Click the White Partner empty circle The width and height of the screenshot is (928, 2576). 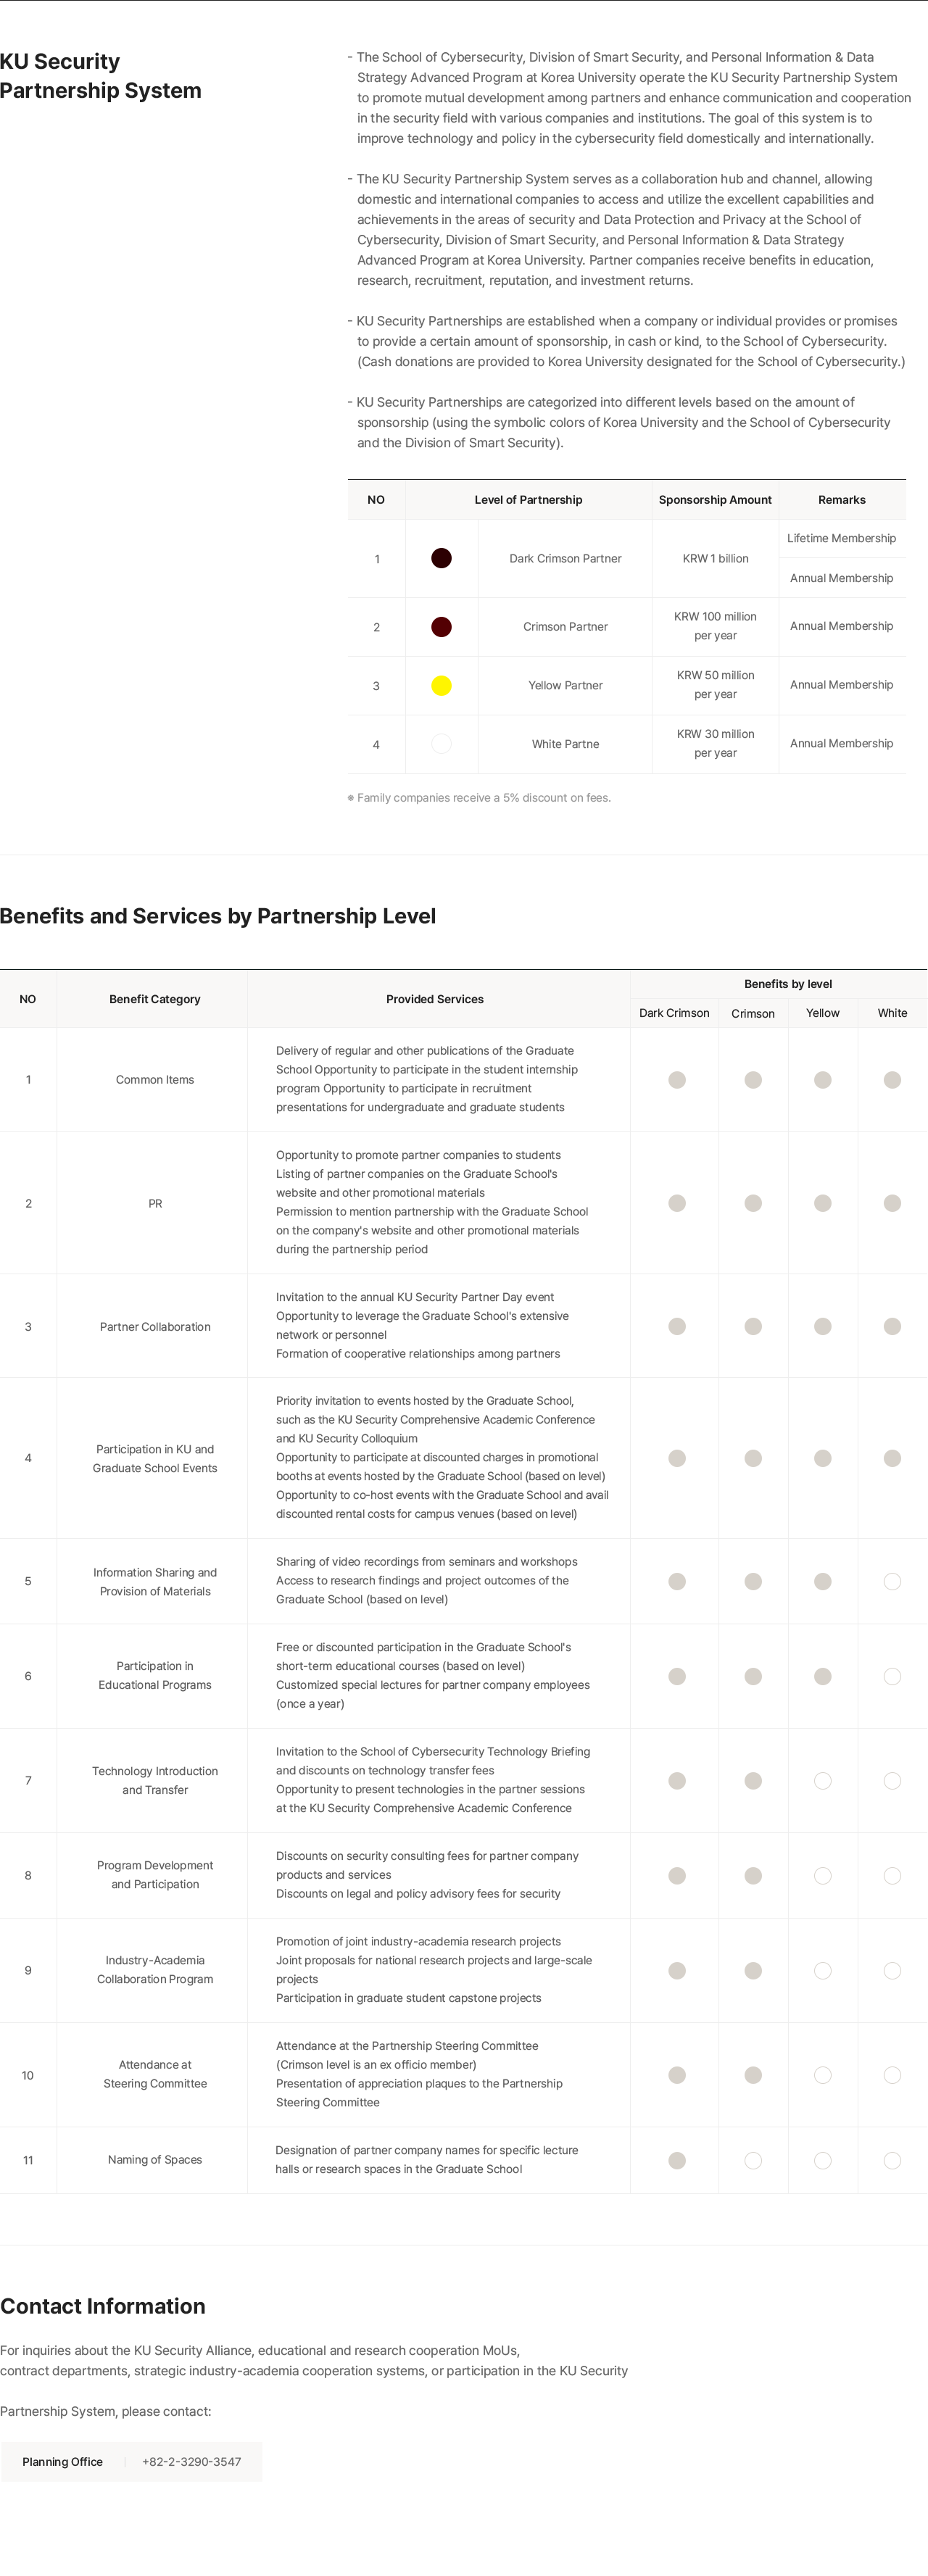441,744
